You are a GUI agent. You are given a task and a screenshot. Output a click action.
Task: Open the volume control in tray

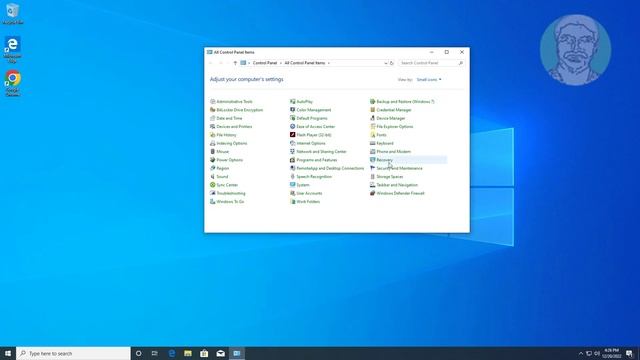(x=597, y=353)
